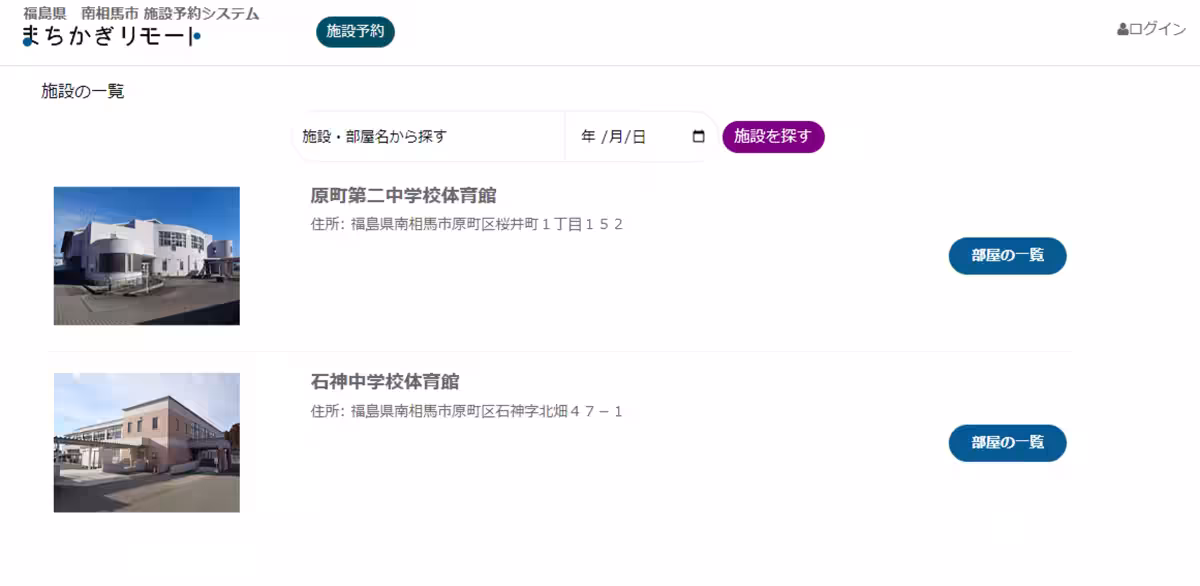The width and height of the screenshot is (1200, 586).
Task: Open the calendar date picker icon
Action: point(698,137)
